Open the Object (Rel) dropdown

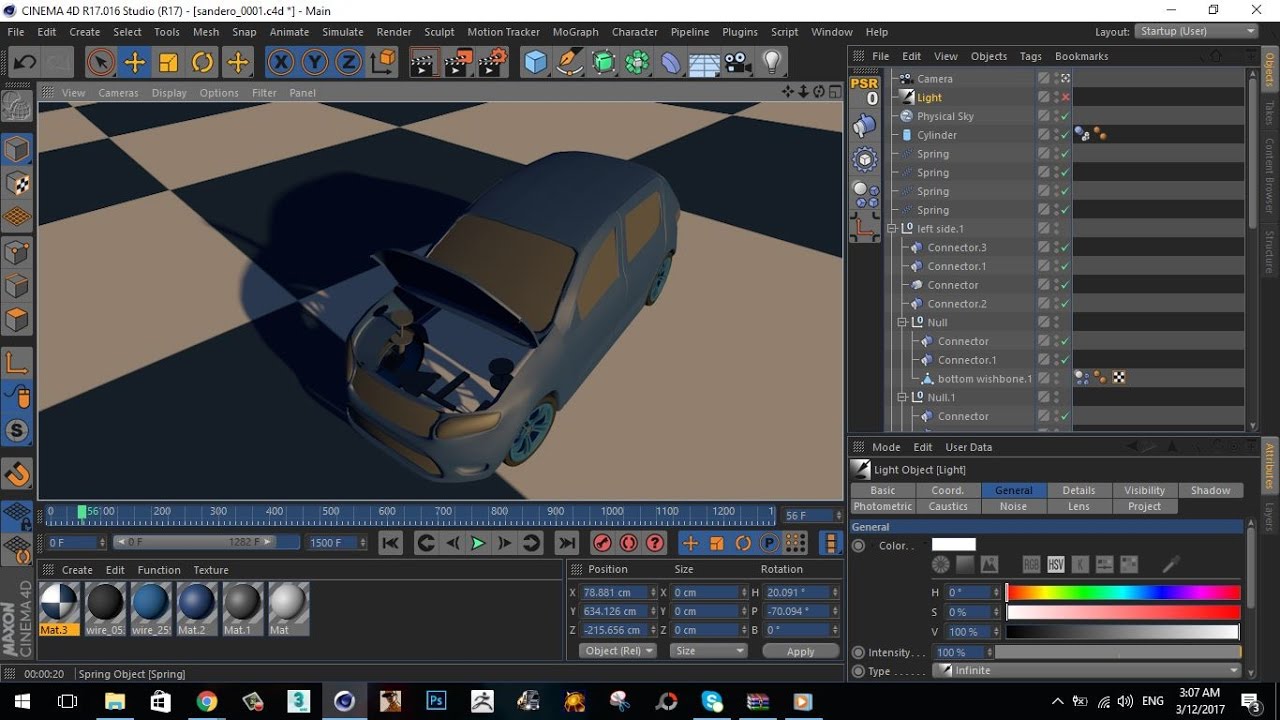[618, 650]
